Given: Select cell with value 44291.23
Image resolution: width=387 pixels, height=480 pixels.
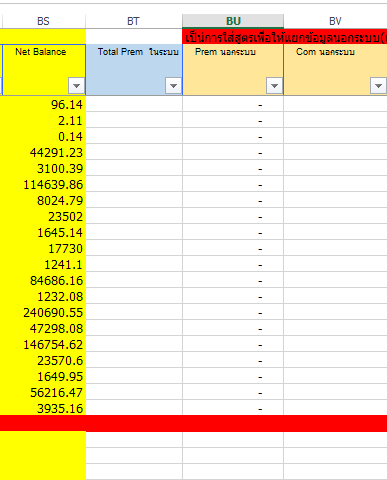Looking at the screenshot, I should coord(44,153).
